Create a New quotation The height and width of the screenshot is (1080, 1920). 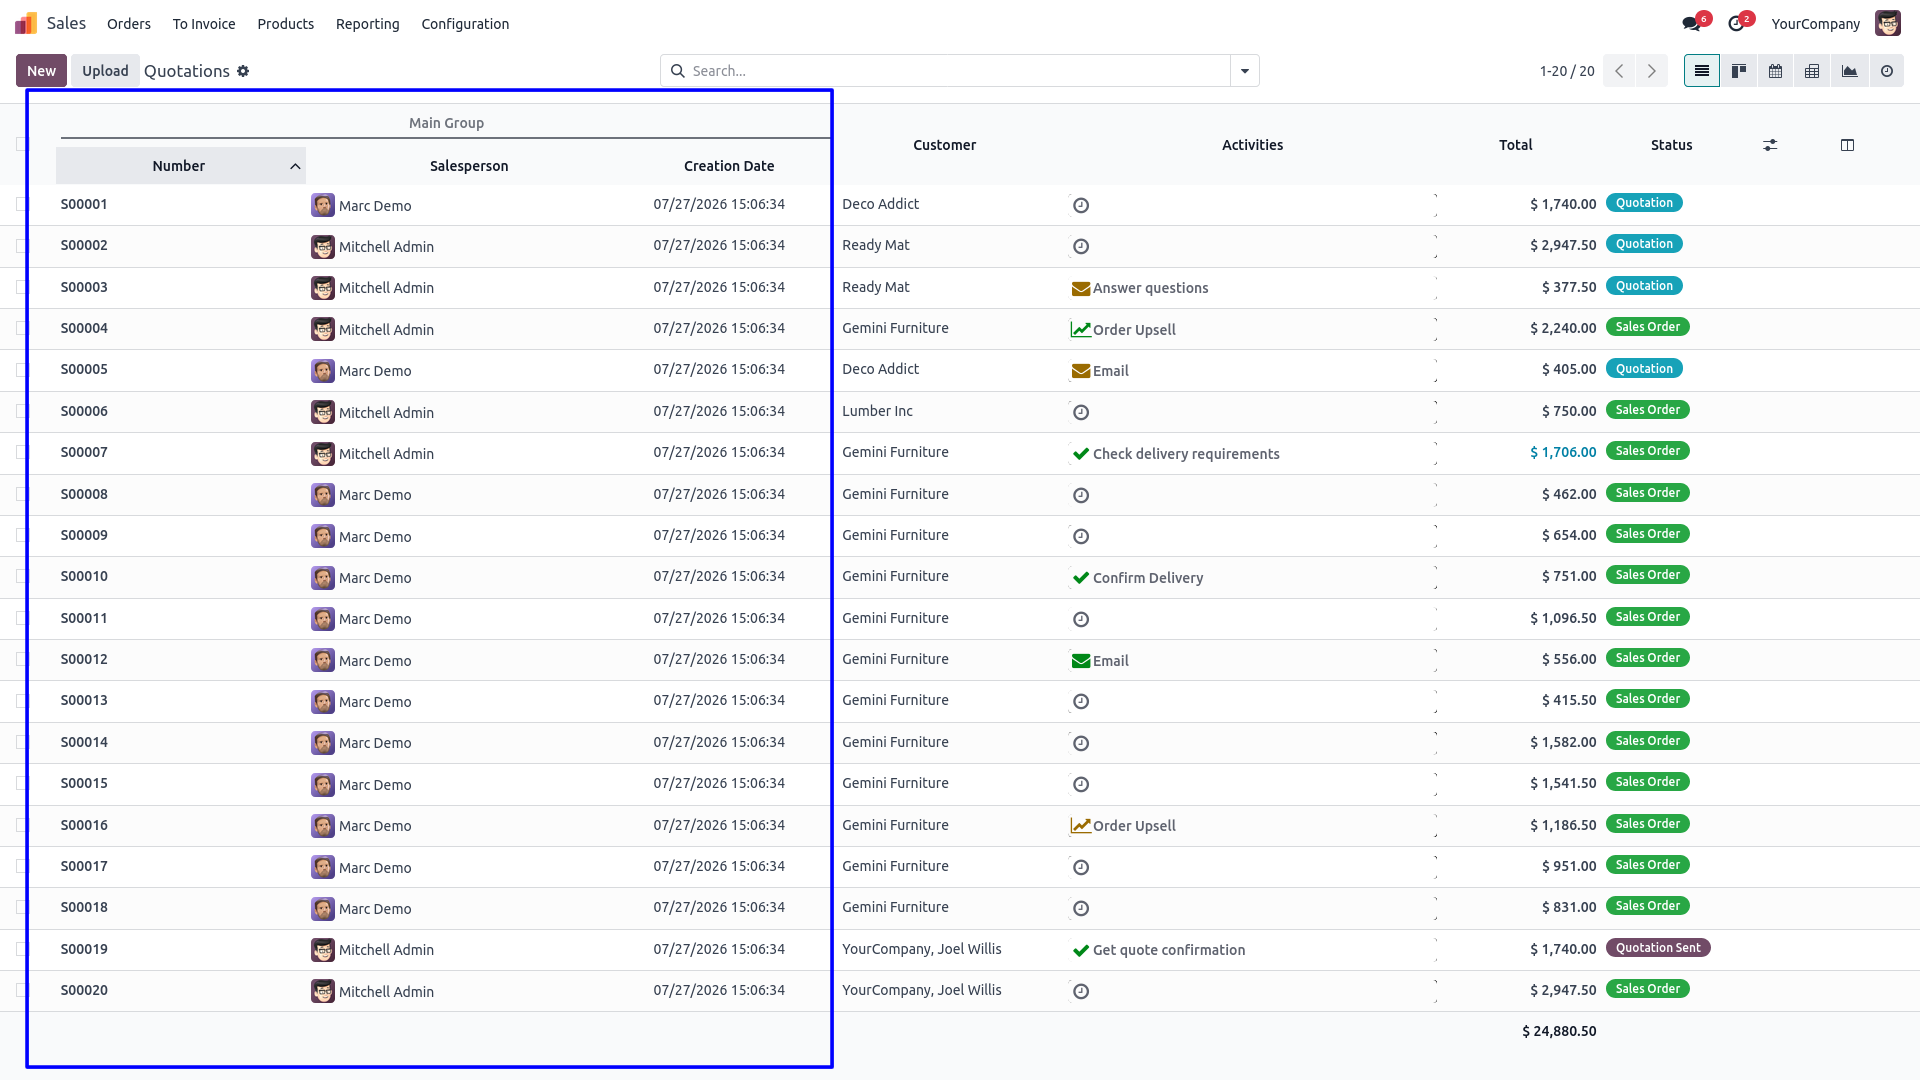(x=41, y=71)
